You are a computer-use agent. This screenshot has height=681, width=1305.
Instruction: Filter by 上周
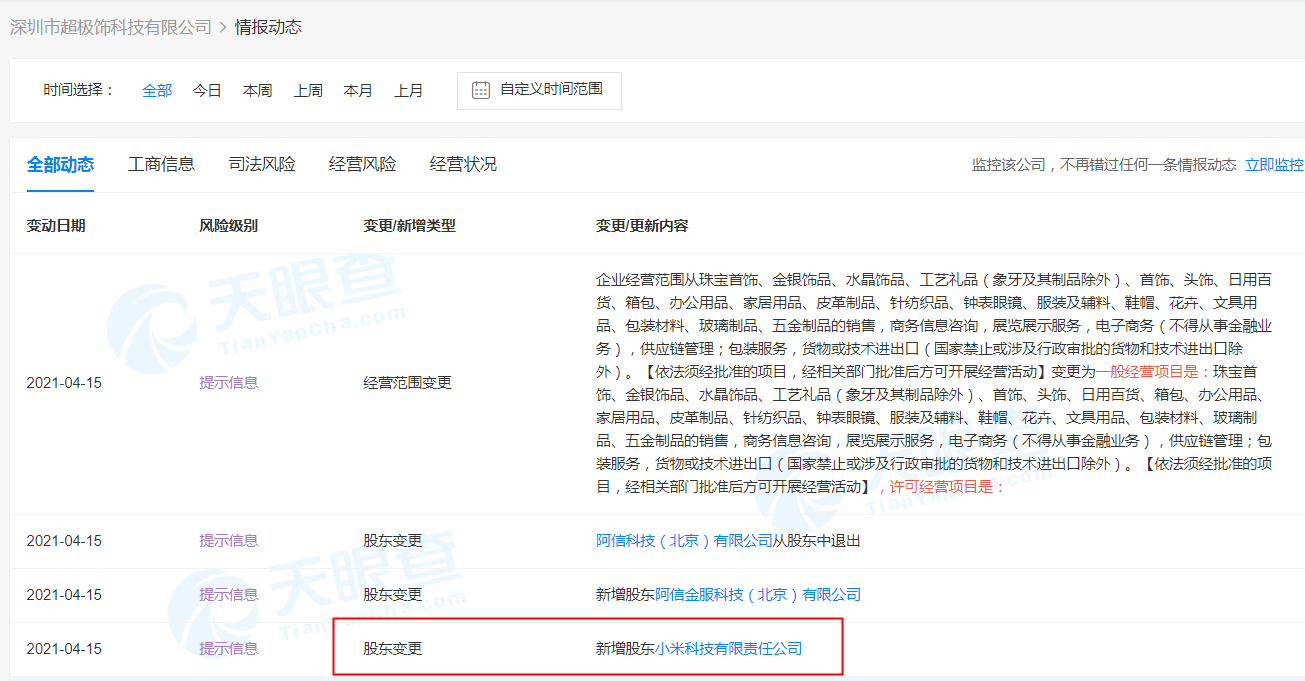308,90
